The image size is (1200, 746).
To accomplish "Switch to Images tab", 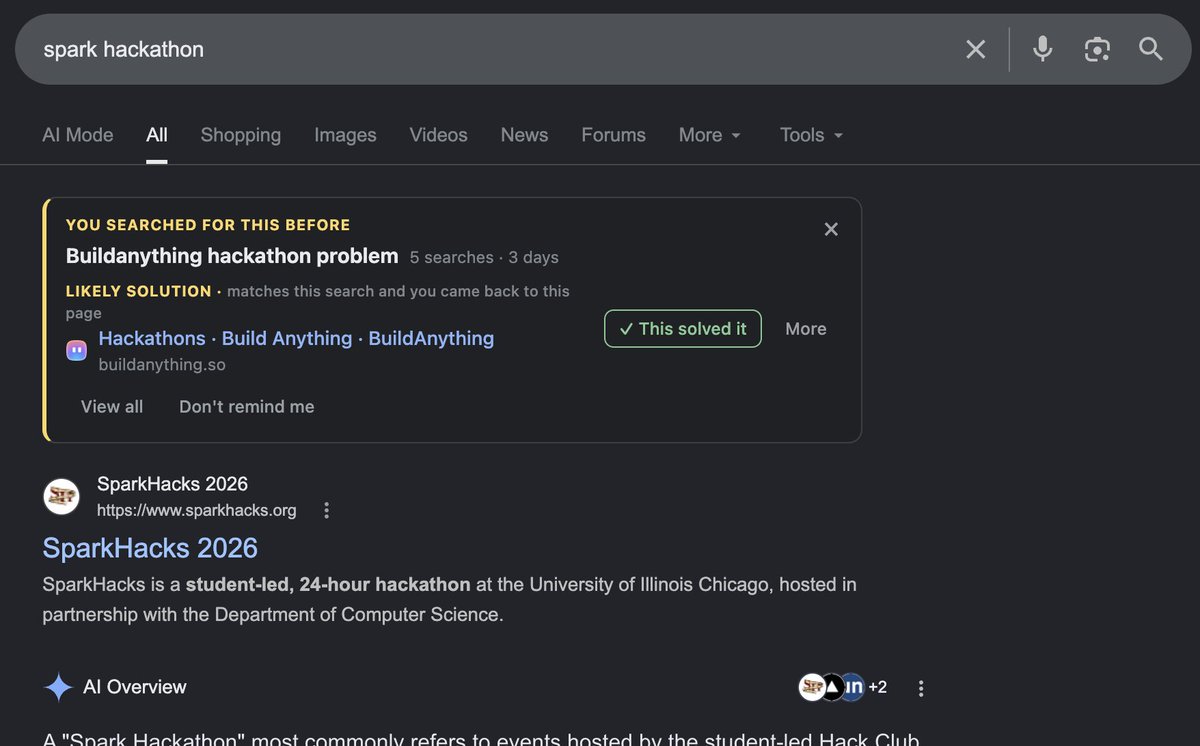I will pyautogui.click(x=345, y=135).
